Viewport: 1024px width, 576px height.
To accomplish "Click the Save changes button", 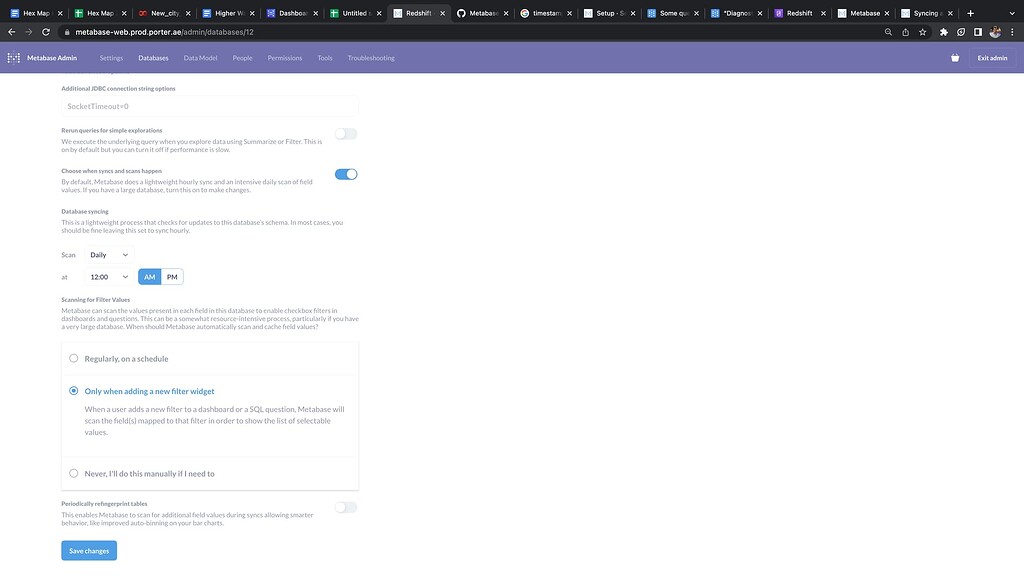I will [88, 550].
